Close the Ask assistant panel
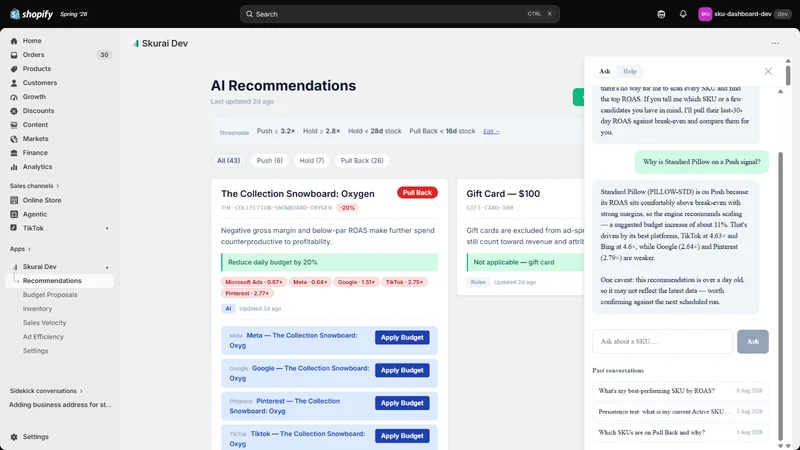This screenshot has width=800, height=450. click(x=768, y=71)
